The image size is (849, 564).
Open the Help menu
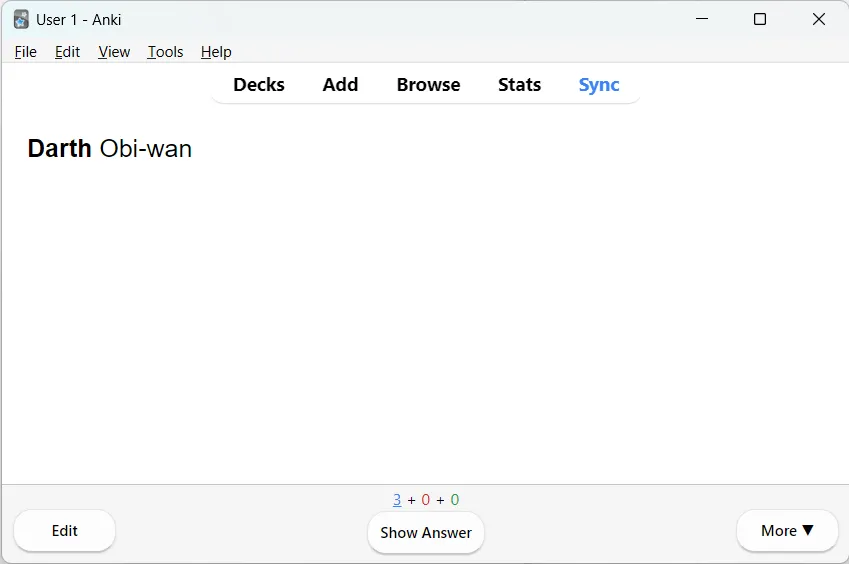coord(216,52)
